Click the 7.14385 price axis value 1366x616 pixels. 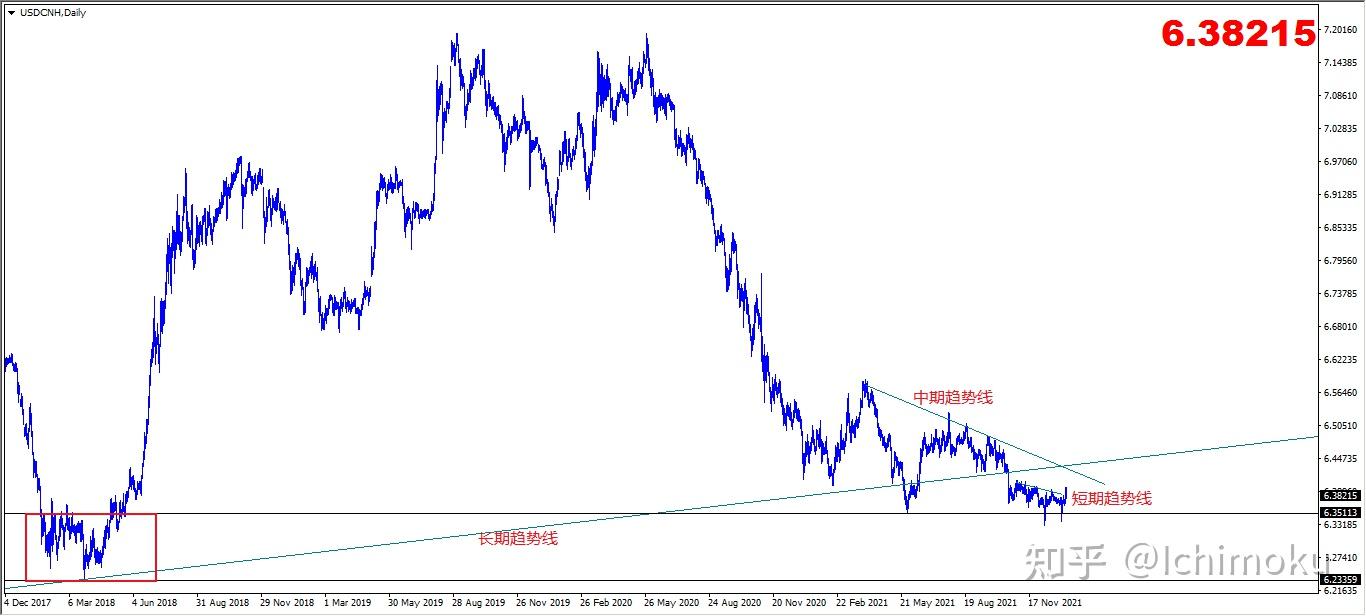(x=1340, y=63)
